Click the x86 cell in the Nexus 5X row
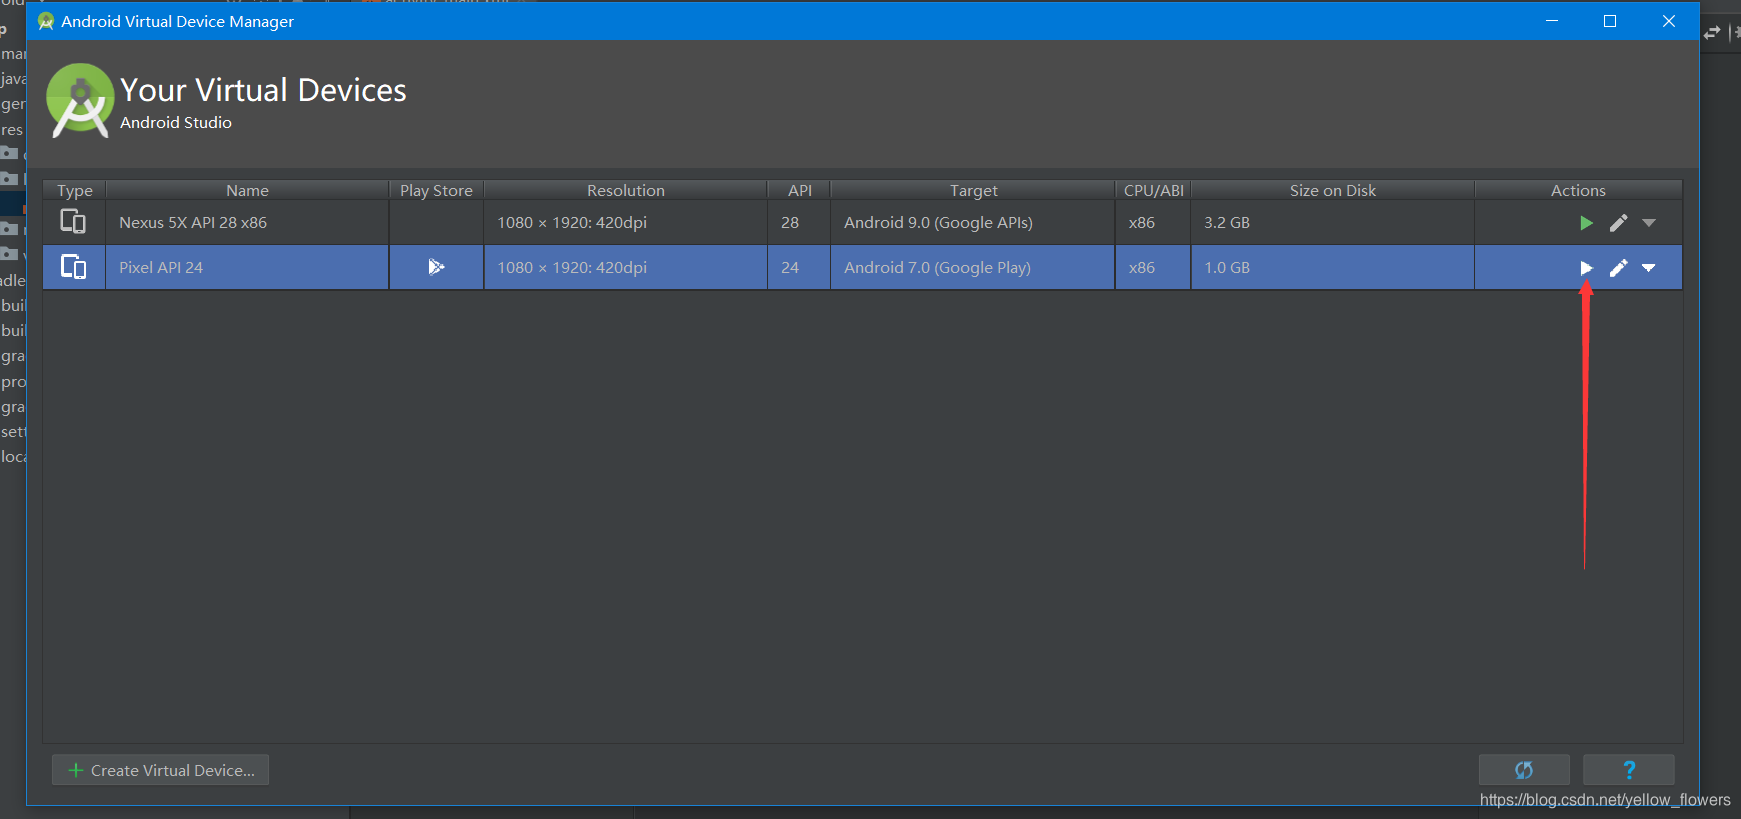The height and width of the screenshot is (819, 1741). (1153, 222)
